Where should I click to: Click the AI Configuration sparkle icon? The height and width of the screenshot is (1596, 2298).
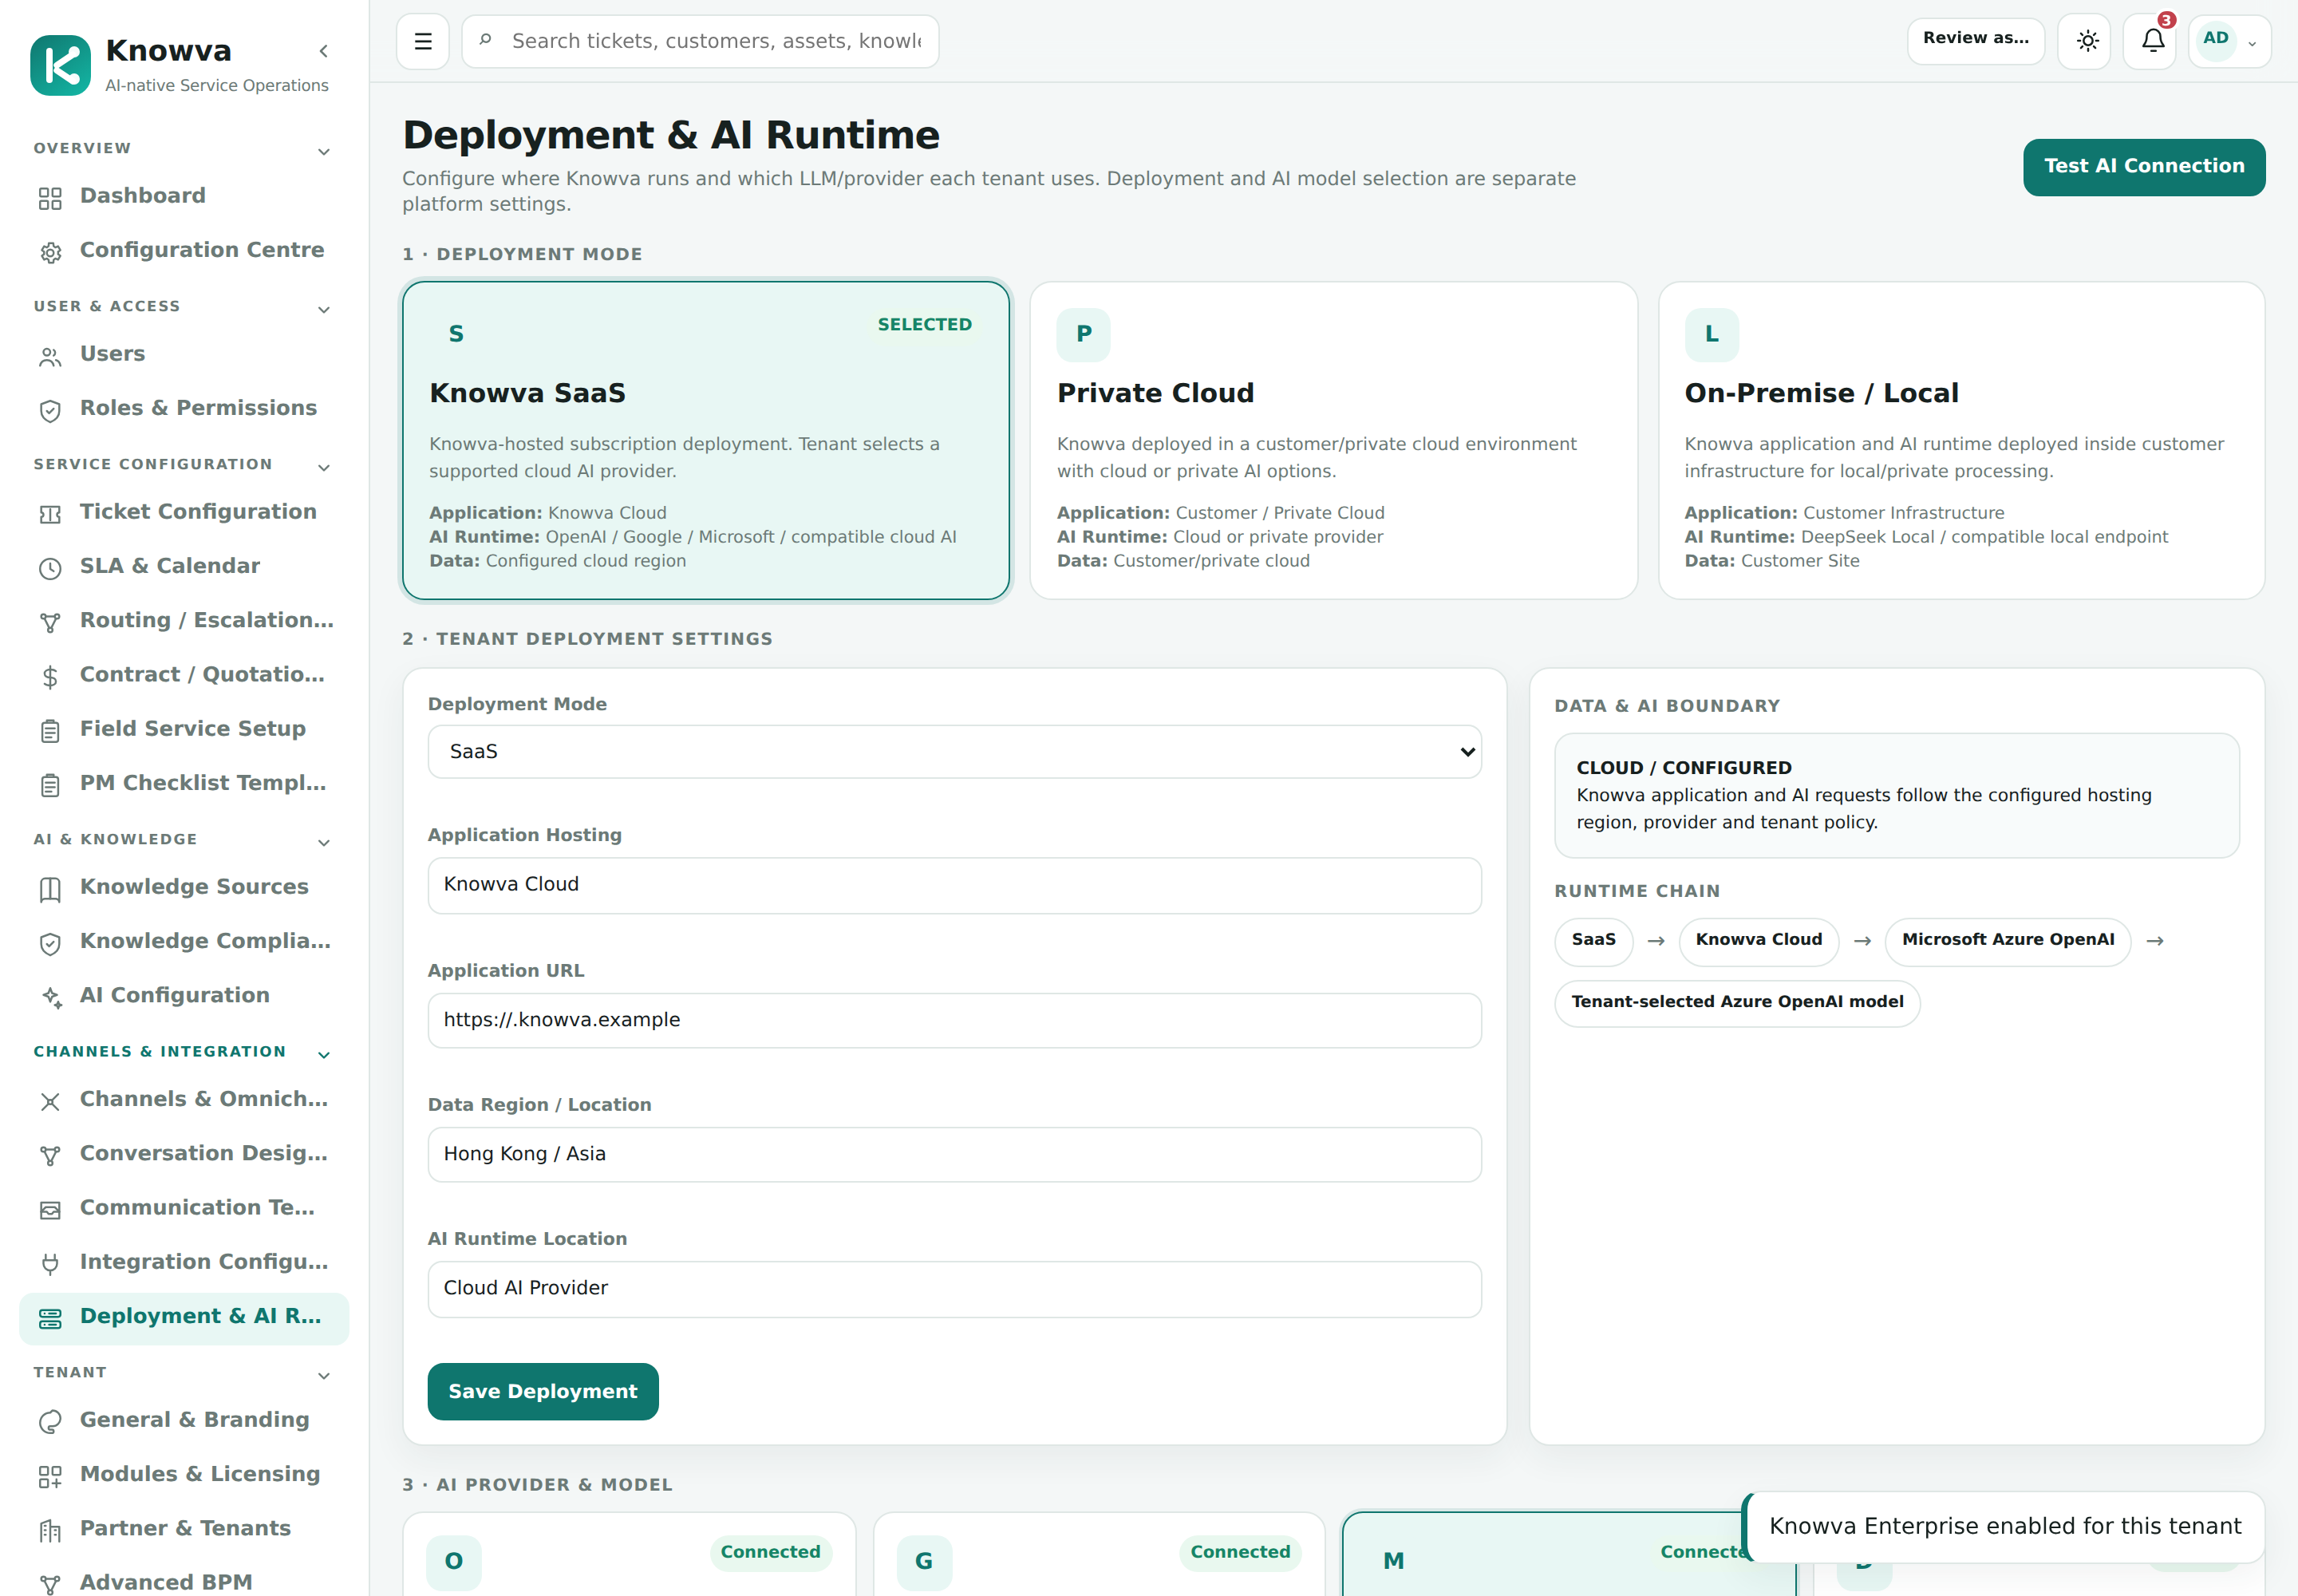[x=50, y=997]
